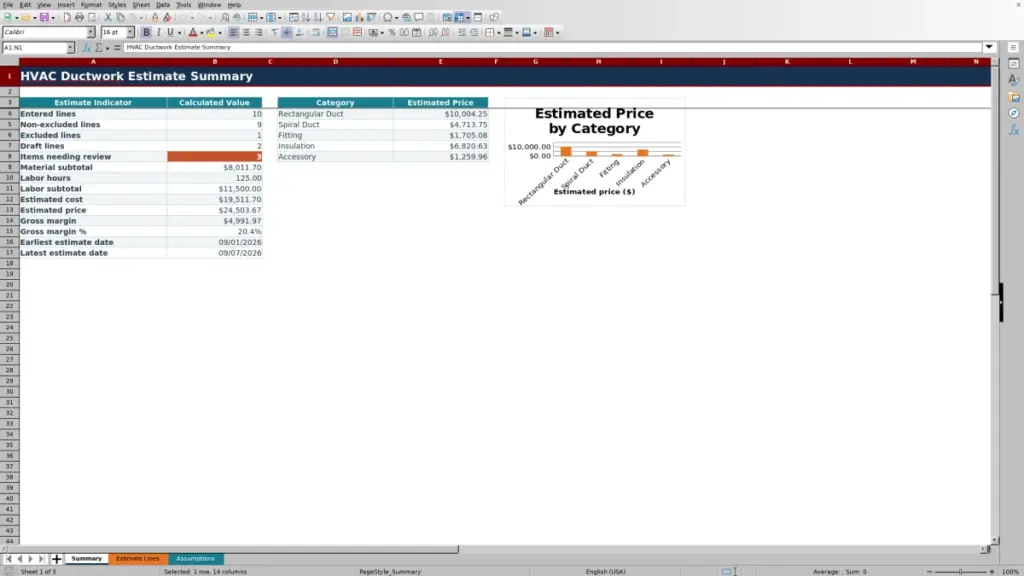Viewport: 1024px width, 576px height.
Task: Toggle wrap text
Action: 316,33
